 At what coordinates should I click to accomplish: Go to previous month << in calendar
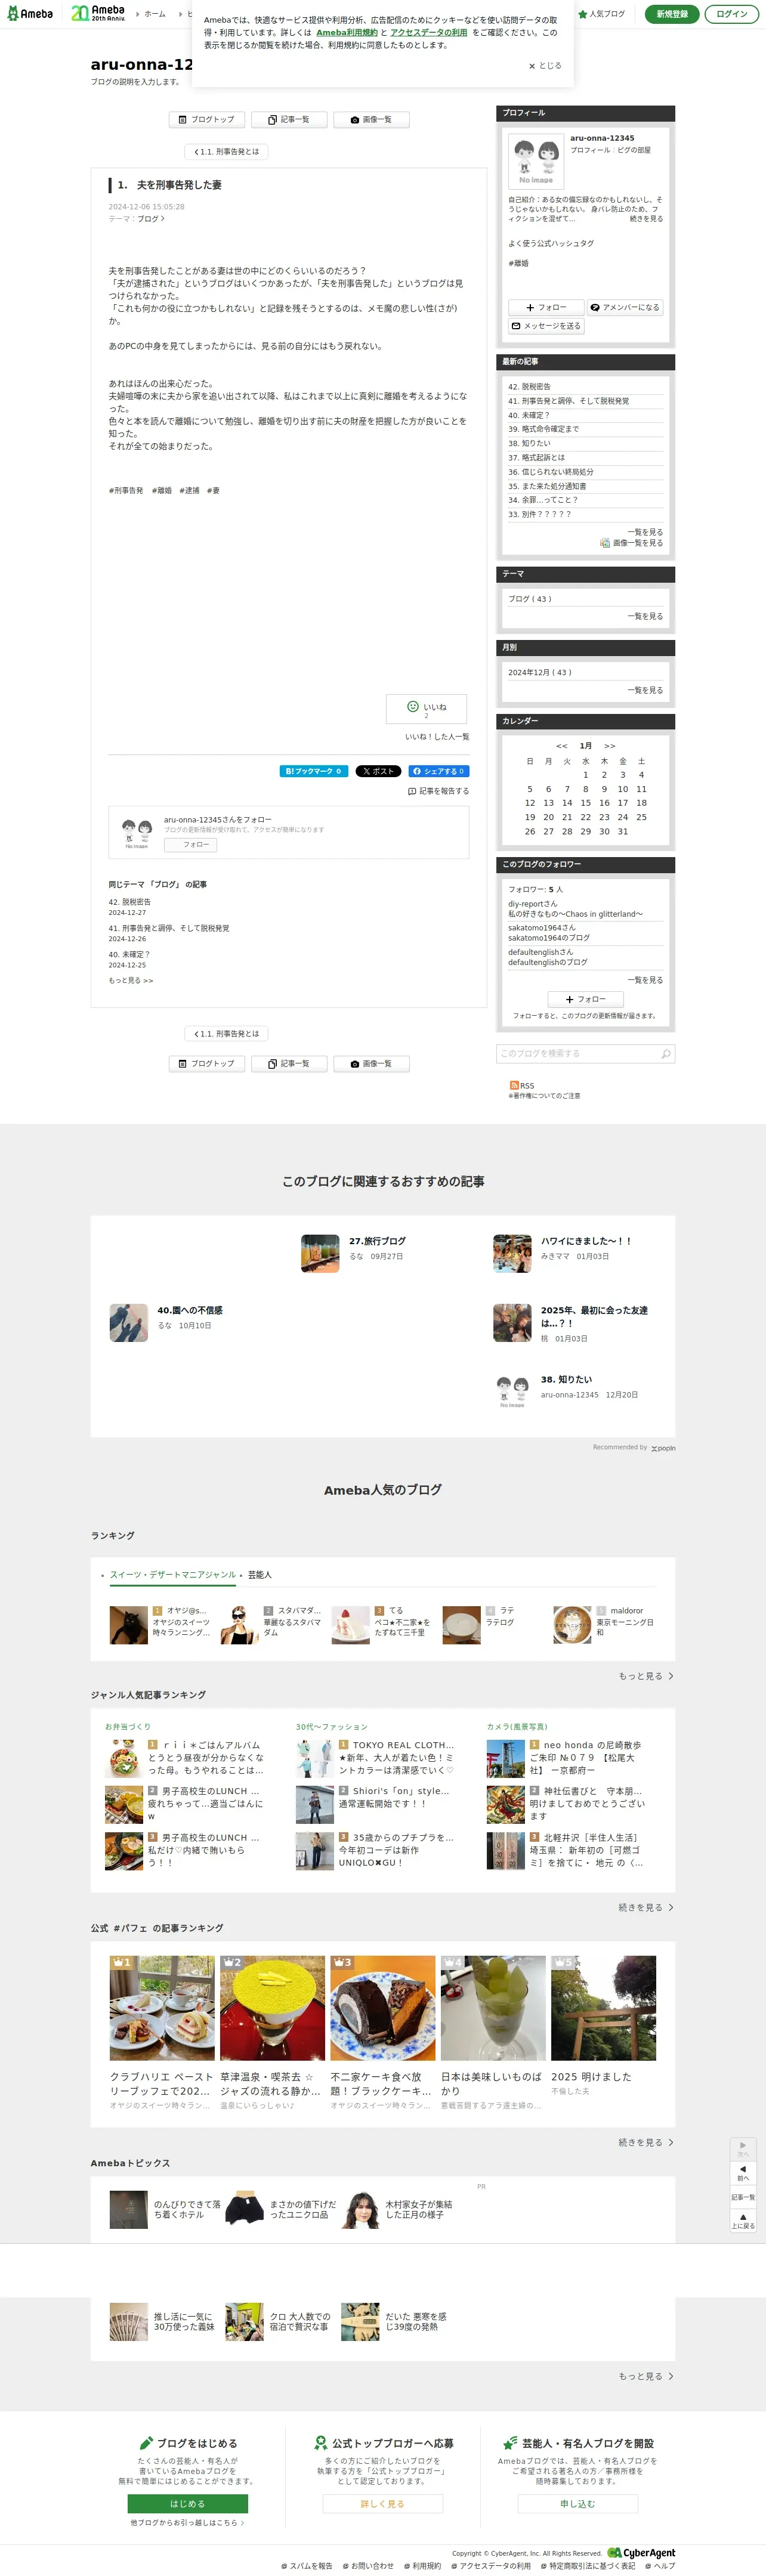[x=562, y=746]
